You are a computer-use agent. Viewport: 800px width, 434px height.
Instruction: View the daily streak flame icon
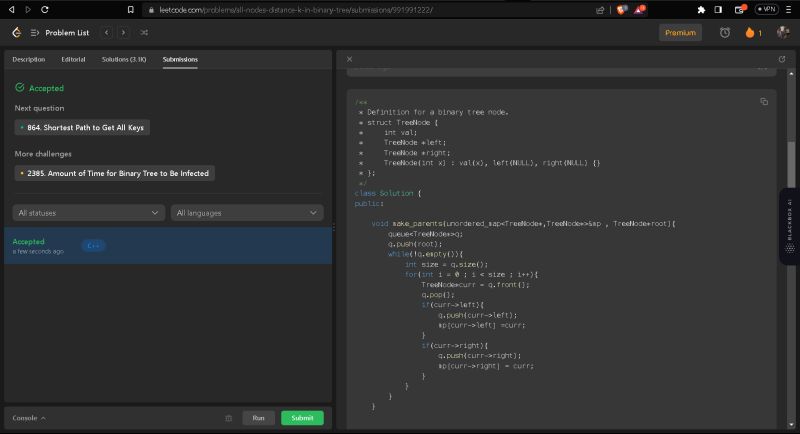click(x=749, y=33)
